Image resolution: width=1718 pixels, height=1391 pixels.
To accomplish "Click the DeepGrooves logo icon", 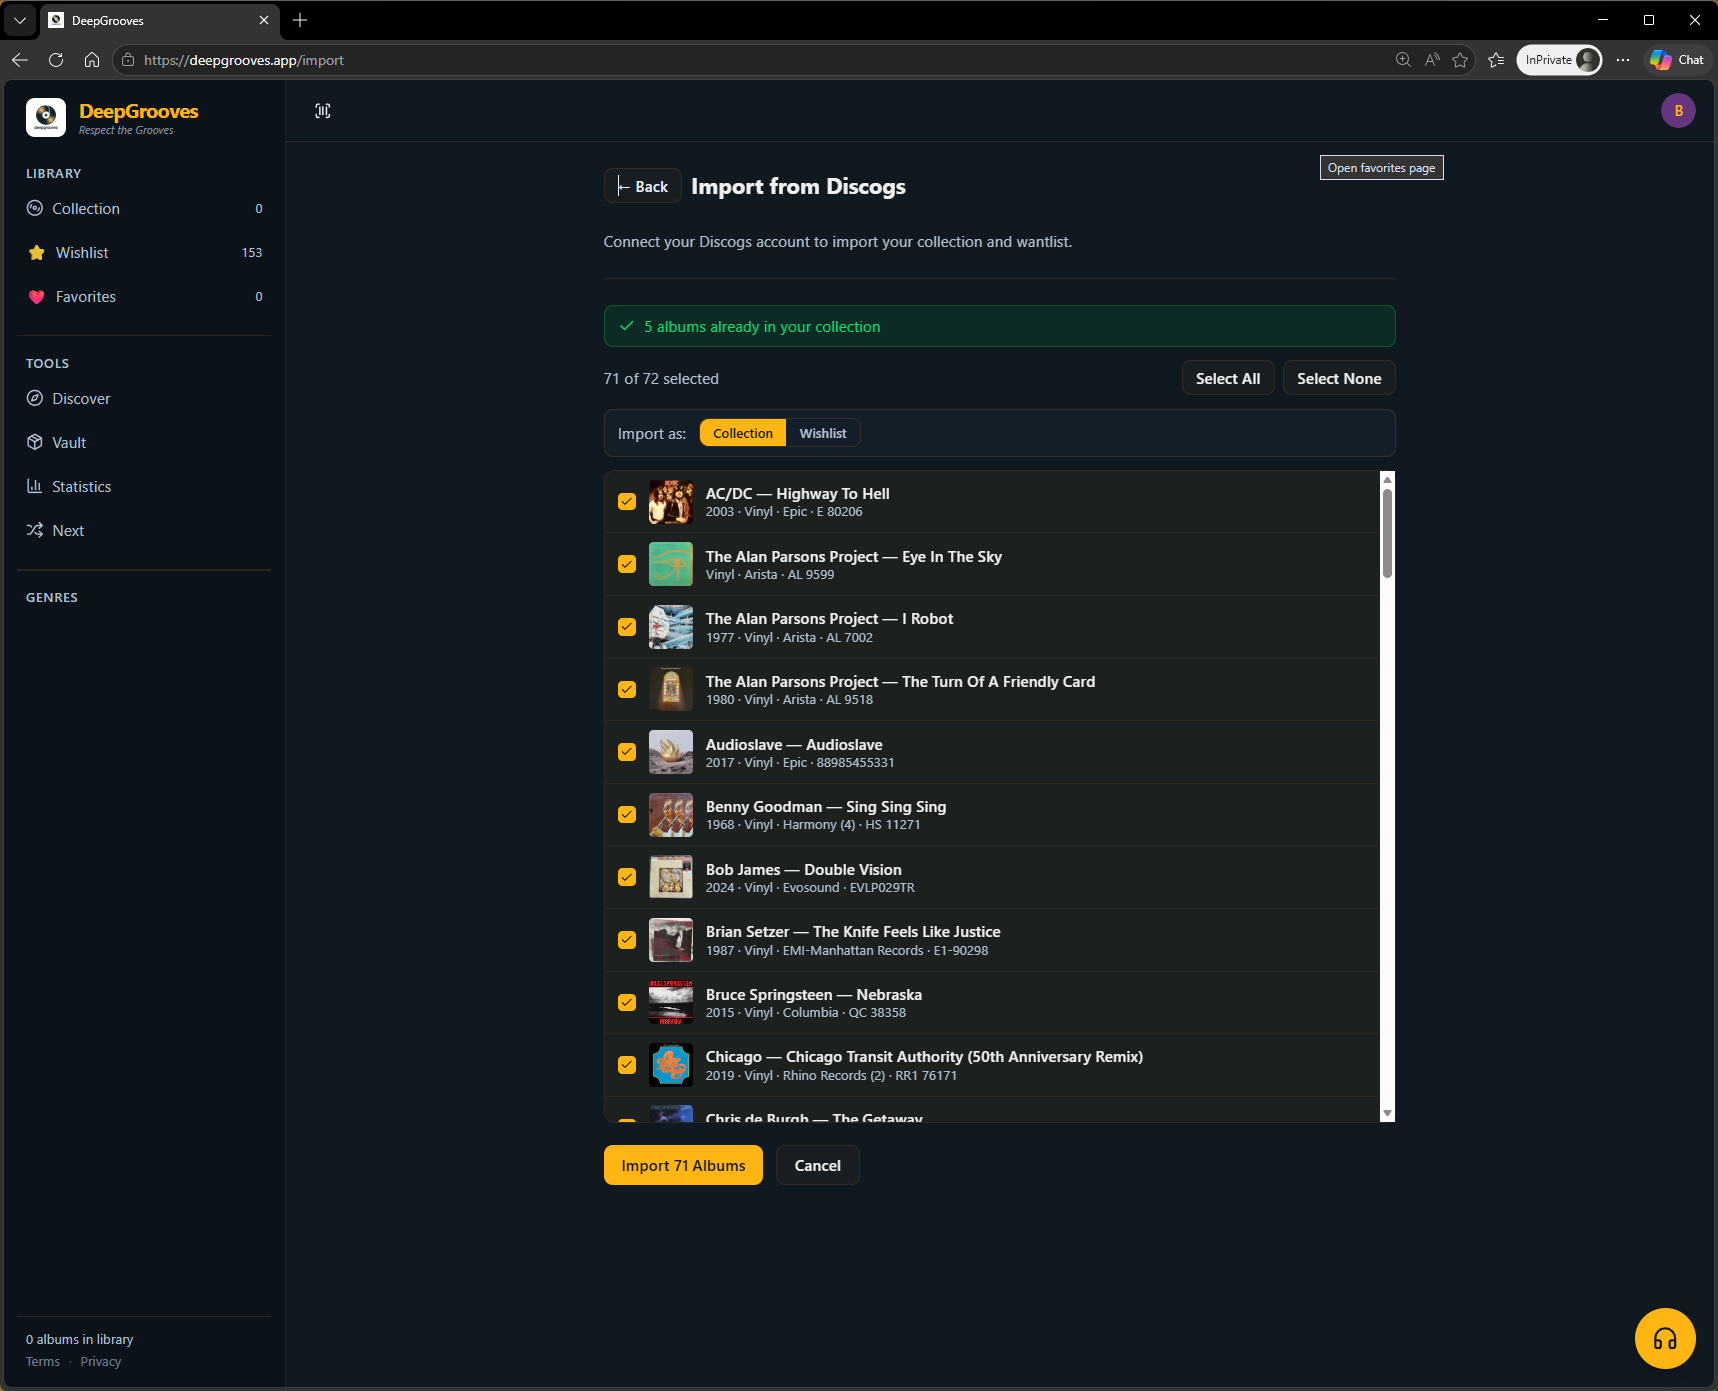I will [x=46, y=117].
